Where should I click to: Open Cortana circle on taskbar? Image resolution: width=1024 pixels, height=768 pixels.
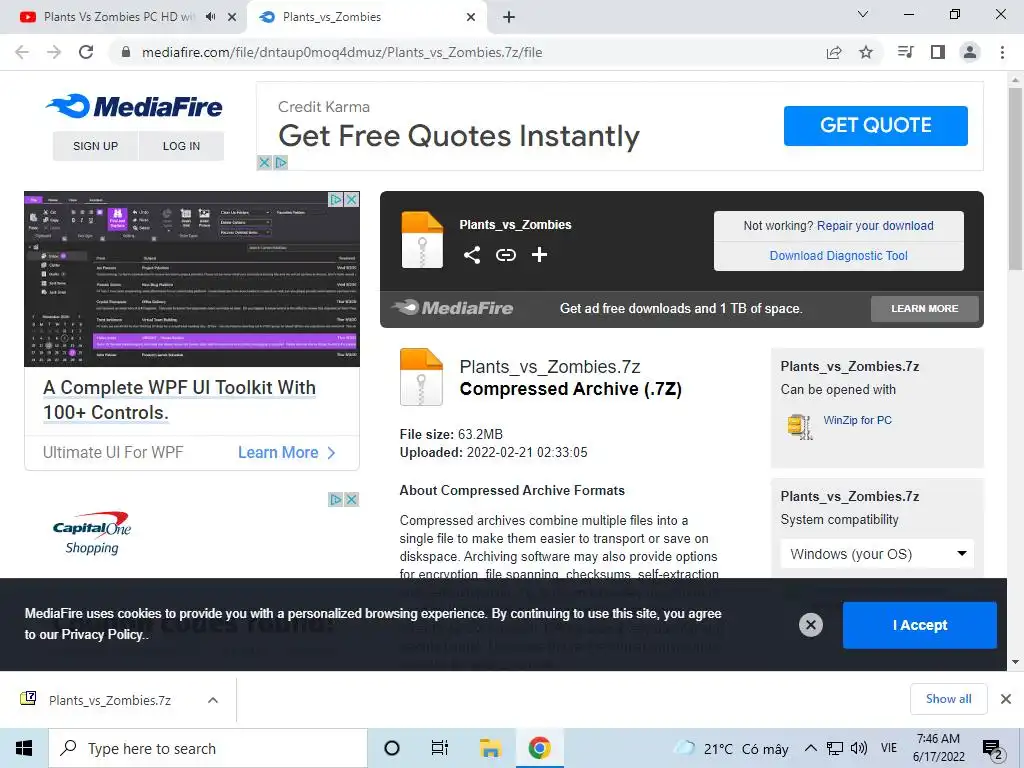coord(392,748)
